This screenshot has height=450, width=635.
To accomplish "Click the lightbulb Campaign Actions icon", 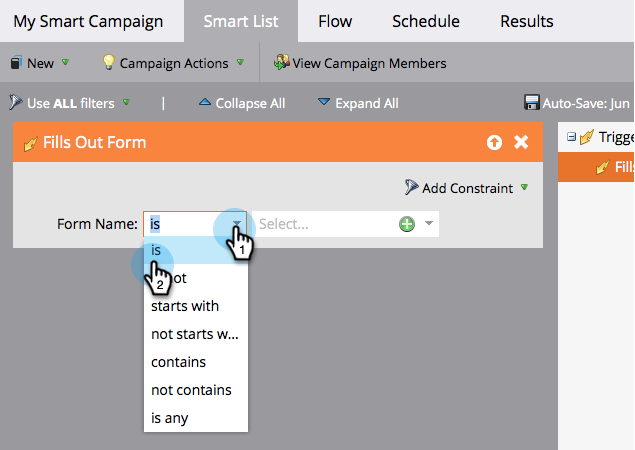I will click(109, 63).
